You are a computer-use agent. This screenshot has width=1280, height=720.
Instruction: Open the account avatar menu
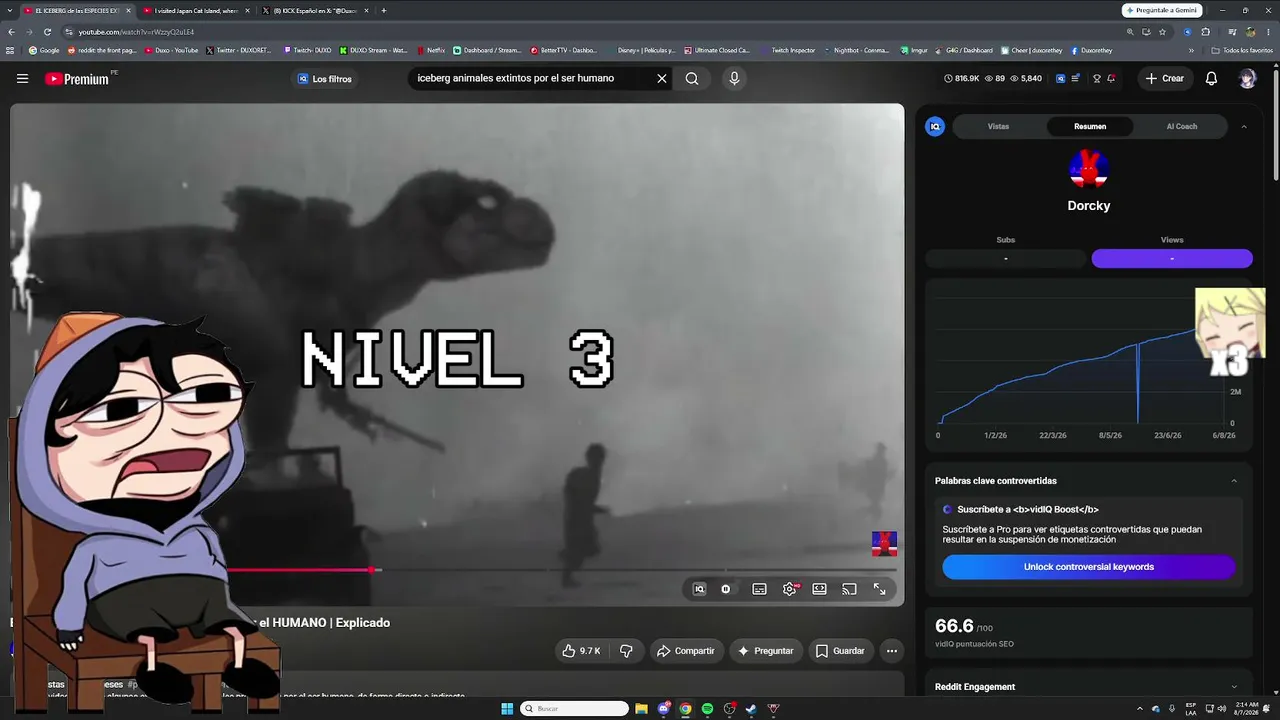coord(1247,78)
